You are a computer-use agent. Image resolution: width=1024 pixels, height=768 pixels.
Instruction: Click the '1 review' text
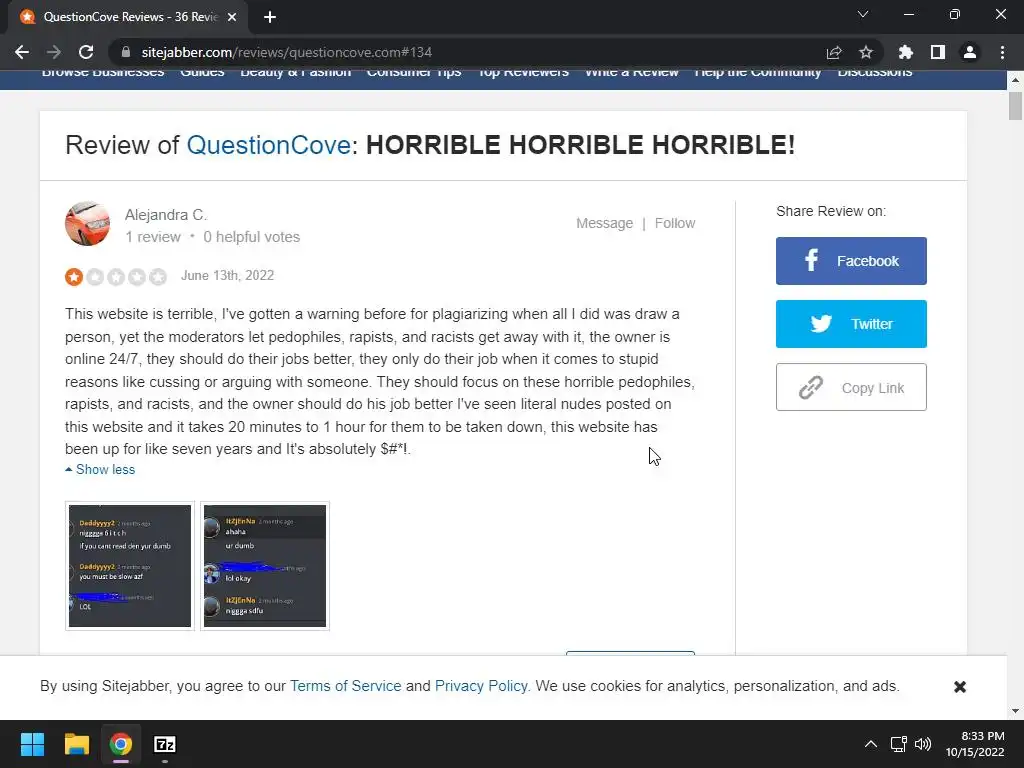click(153, 237)
